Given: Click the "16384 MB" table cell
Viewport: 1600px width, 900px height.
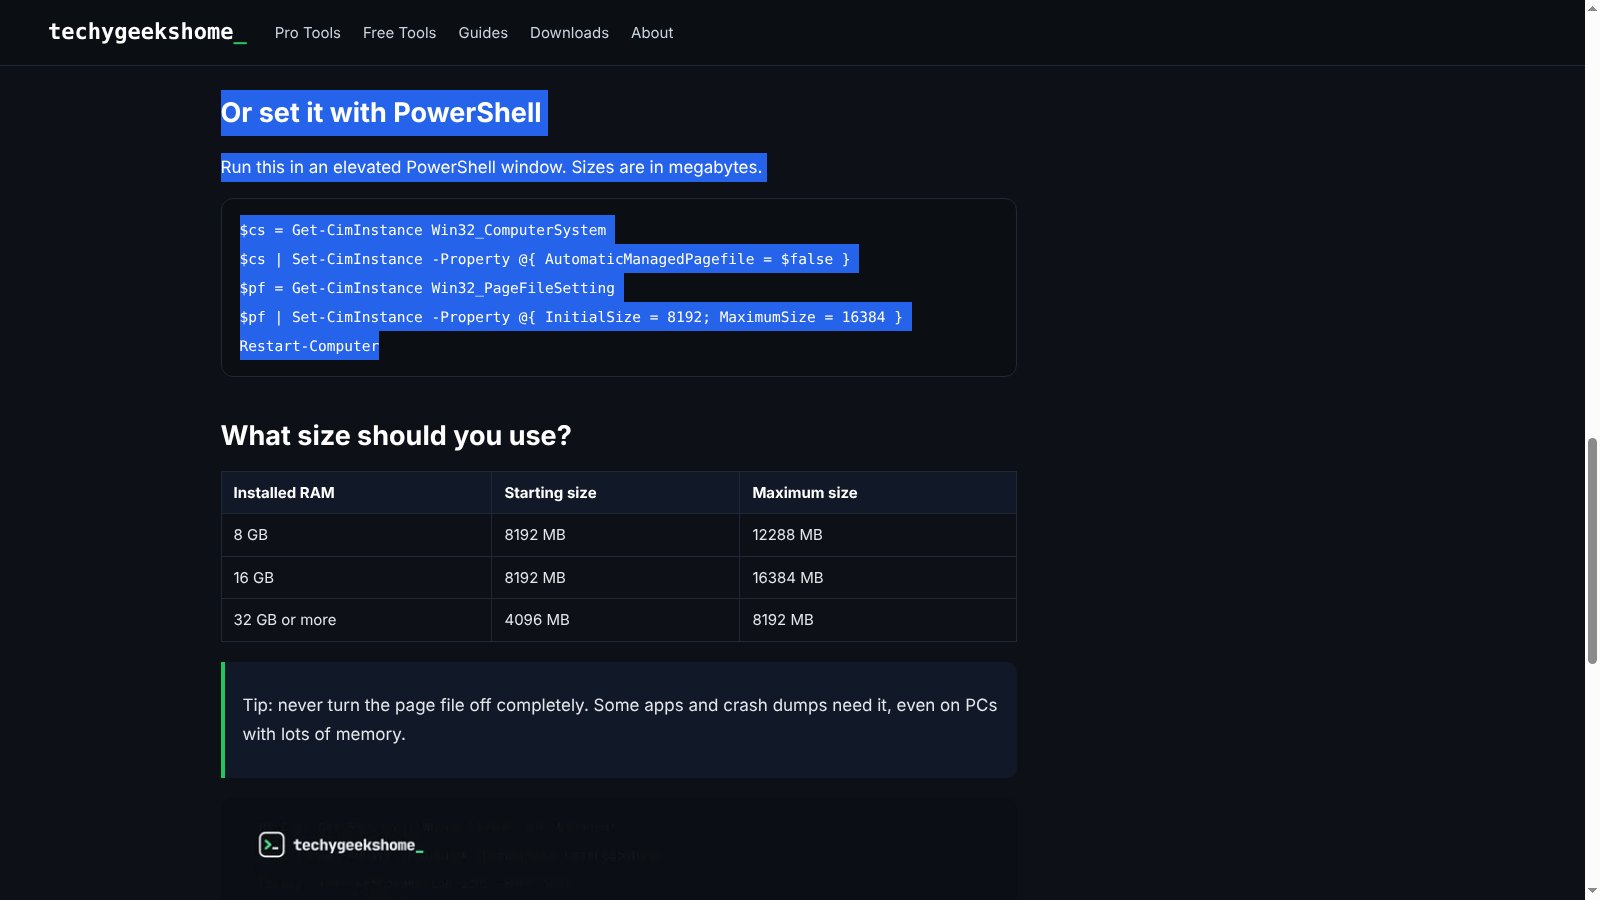Looking at the screenshot, I should (877, 578).
